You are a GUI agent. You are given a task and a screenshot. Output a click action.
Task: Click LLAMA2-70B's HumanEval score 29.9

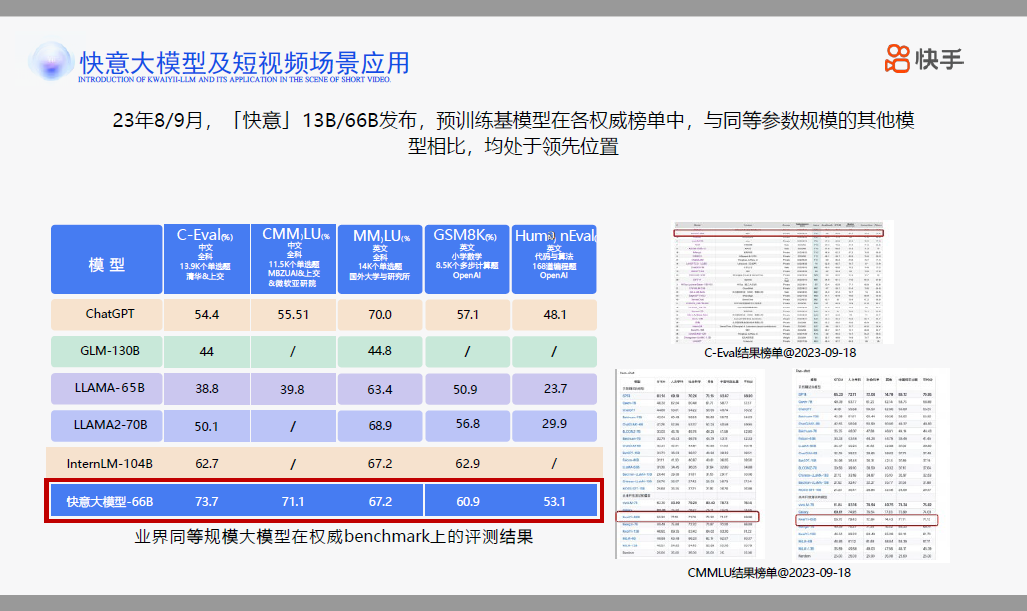point(554,424)
